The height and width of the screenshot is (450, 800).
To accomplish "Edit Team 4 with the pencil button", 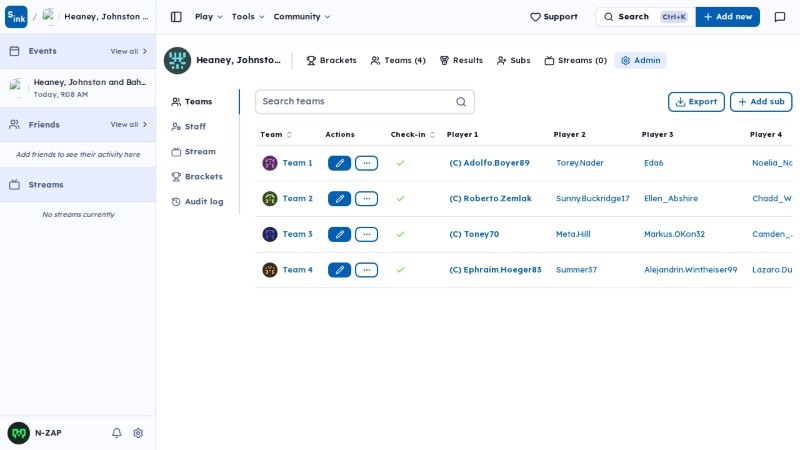I will pos(339,270).
